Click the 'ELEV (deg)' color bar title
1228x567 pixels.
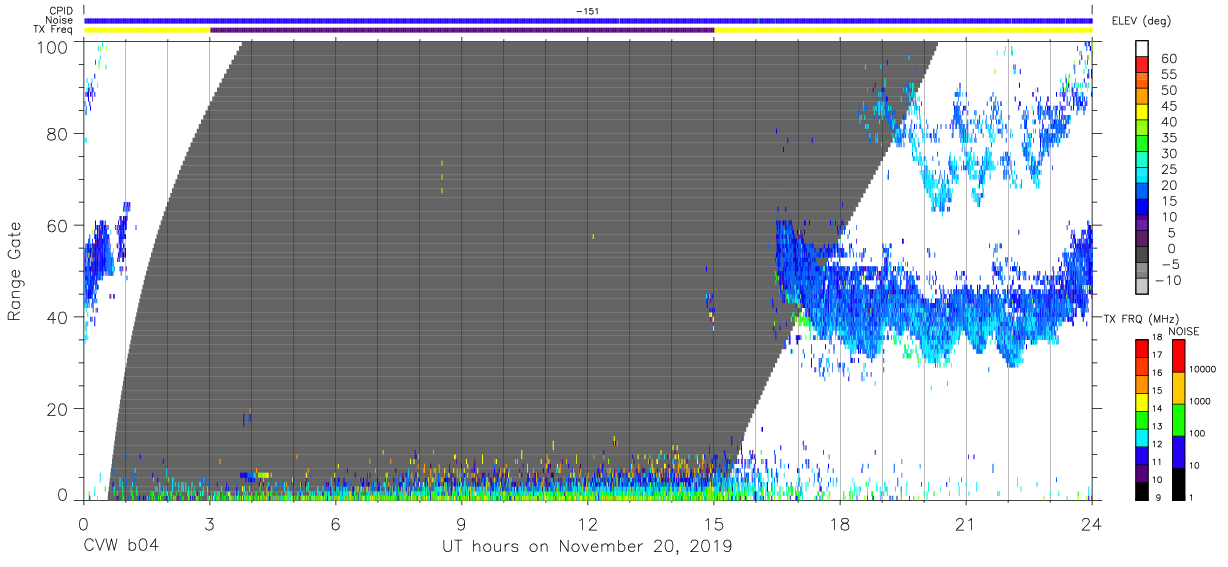point(1142,21)
